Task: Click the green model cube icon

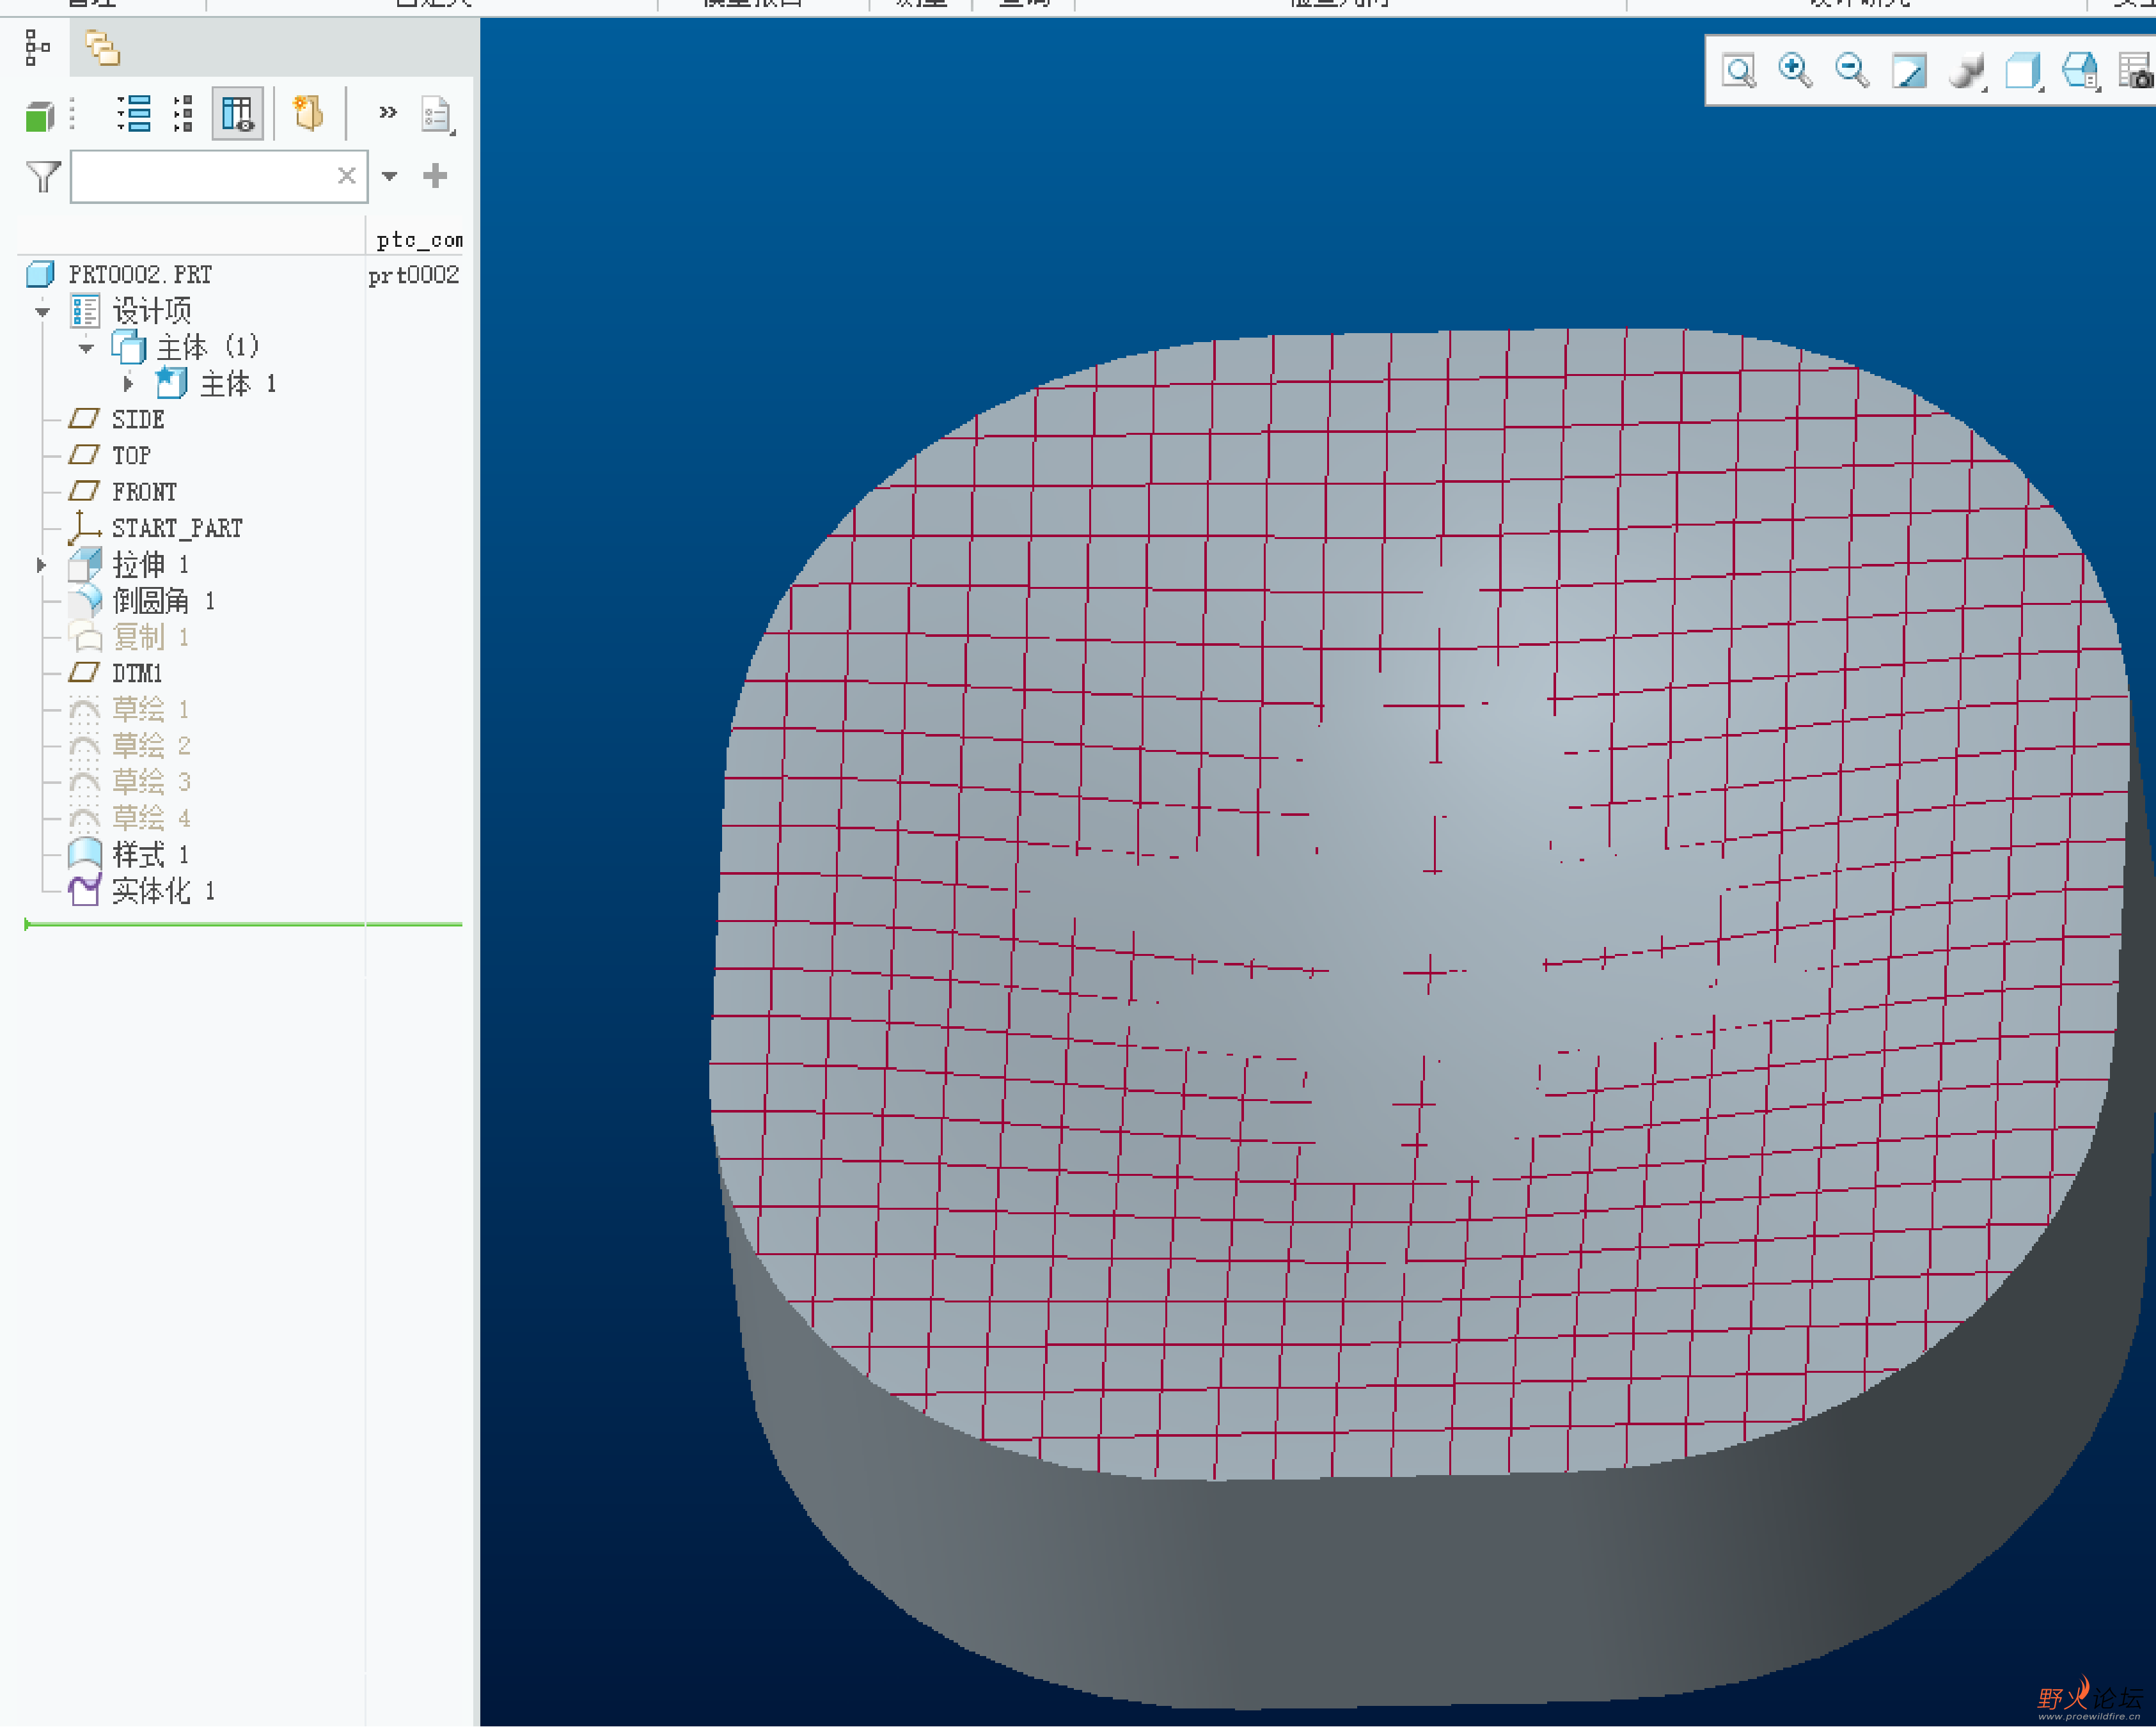Action: pyautogui.click(x=39, y=116)
